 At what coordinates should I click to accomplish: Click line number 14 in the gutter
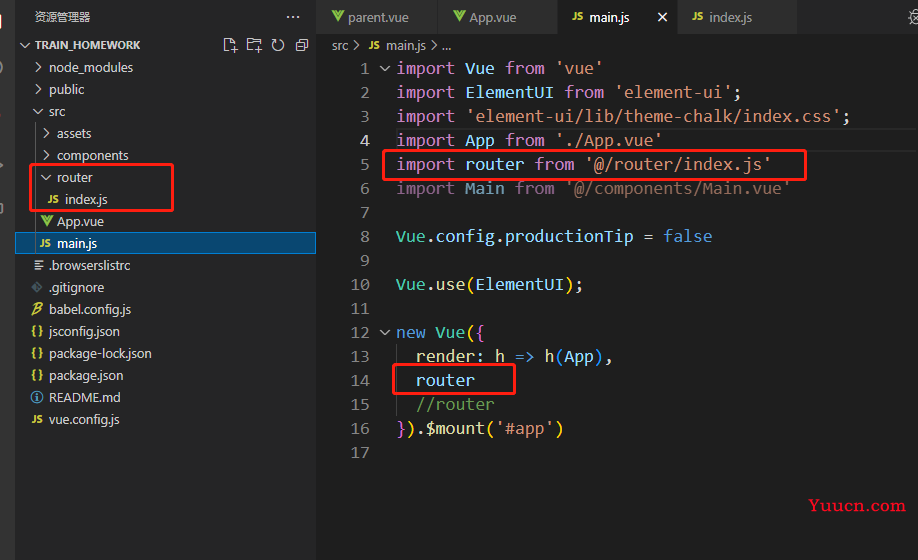pyautogui.click(x=360, y=380)
